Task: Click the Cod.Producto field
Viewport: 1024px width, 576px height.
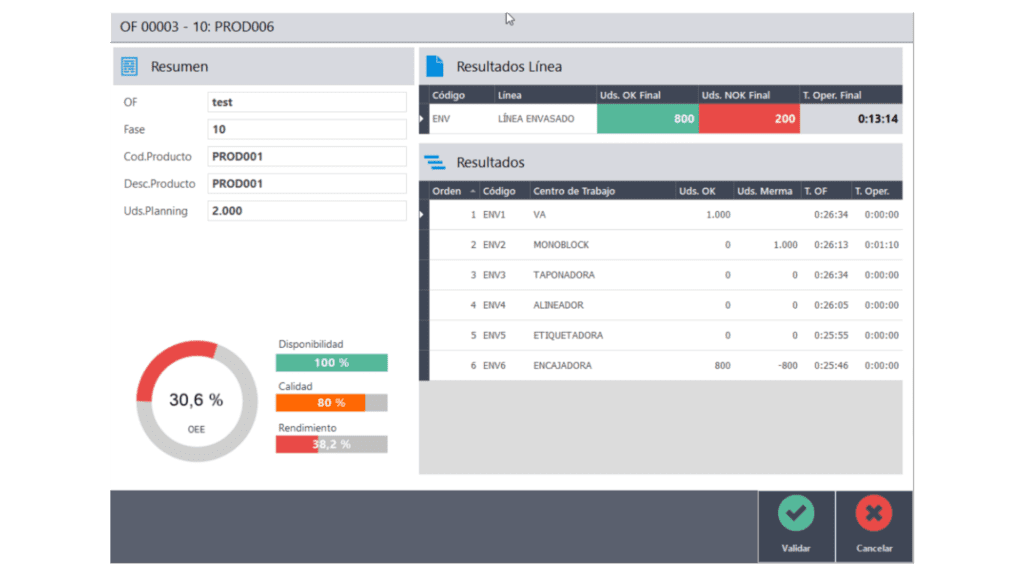Action: coord(307,156)
